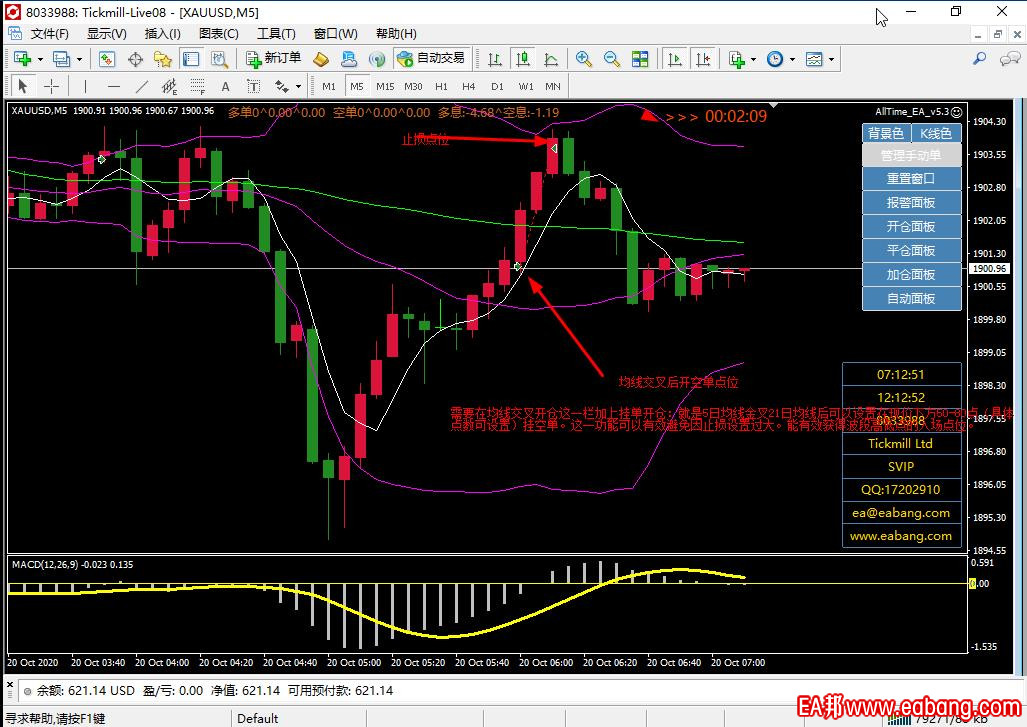Tile chart windows with grid icon
This screenshot has width=1027, height=727.
(x=640, y=59)
